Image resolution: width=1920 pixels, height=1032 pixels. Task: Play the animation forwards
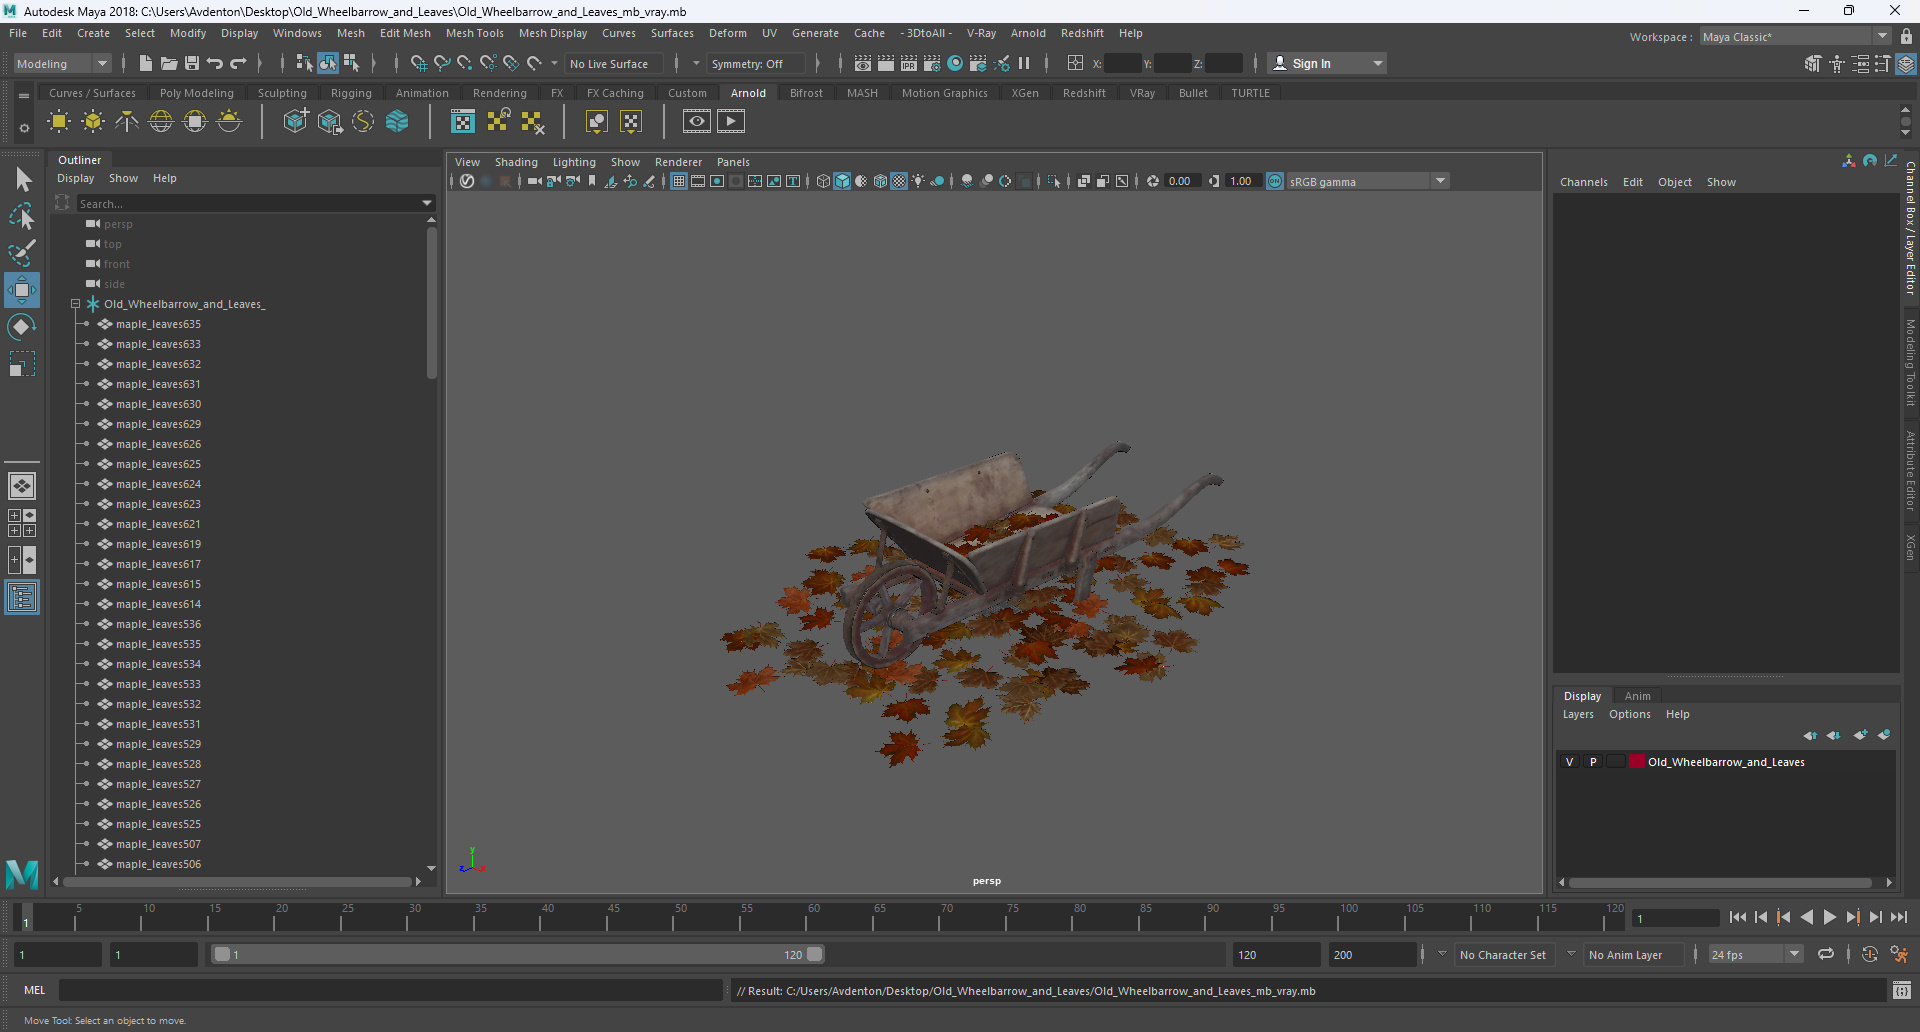(x=1829, y=917)
